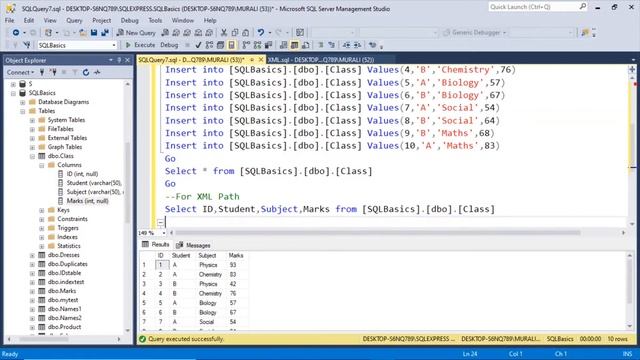The width and height of the screenshot is (640, 360).
Task: Click the Properties Window toolbar icon
Action: (300, 33)
